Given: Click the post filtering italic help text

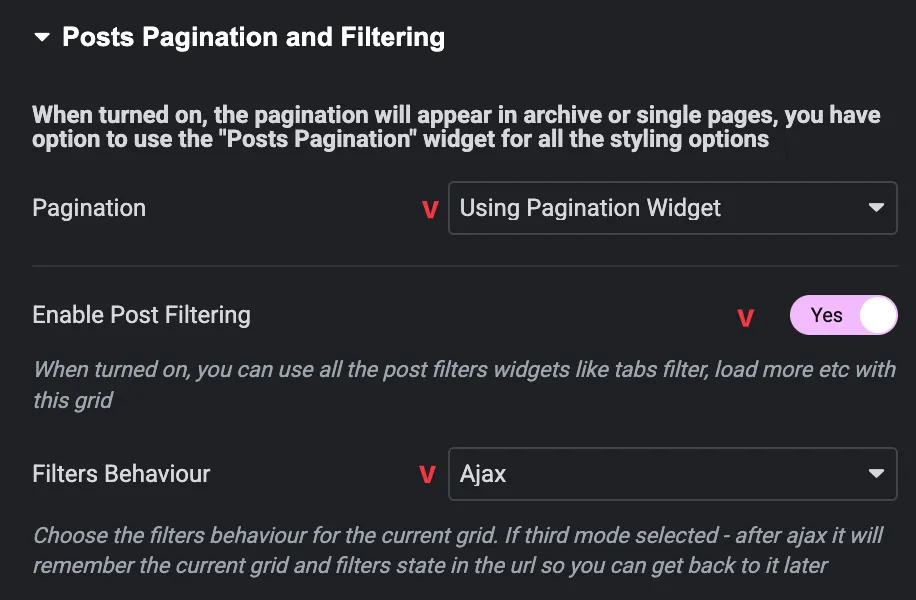Looking at the screenshot, I should pyautogui.click(x=464, y=385).
